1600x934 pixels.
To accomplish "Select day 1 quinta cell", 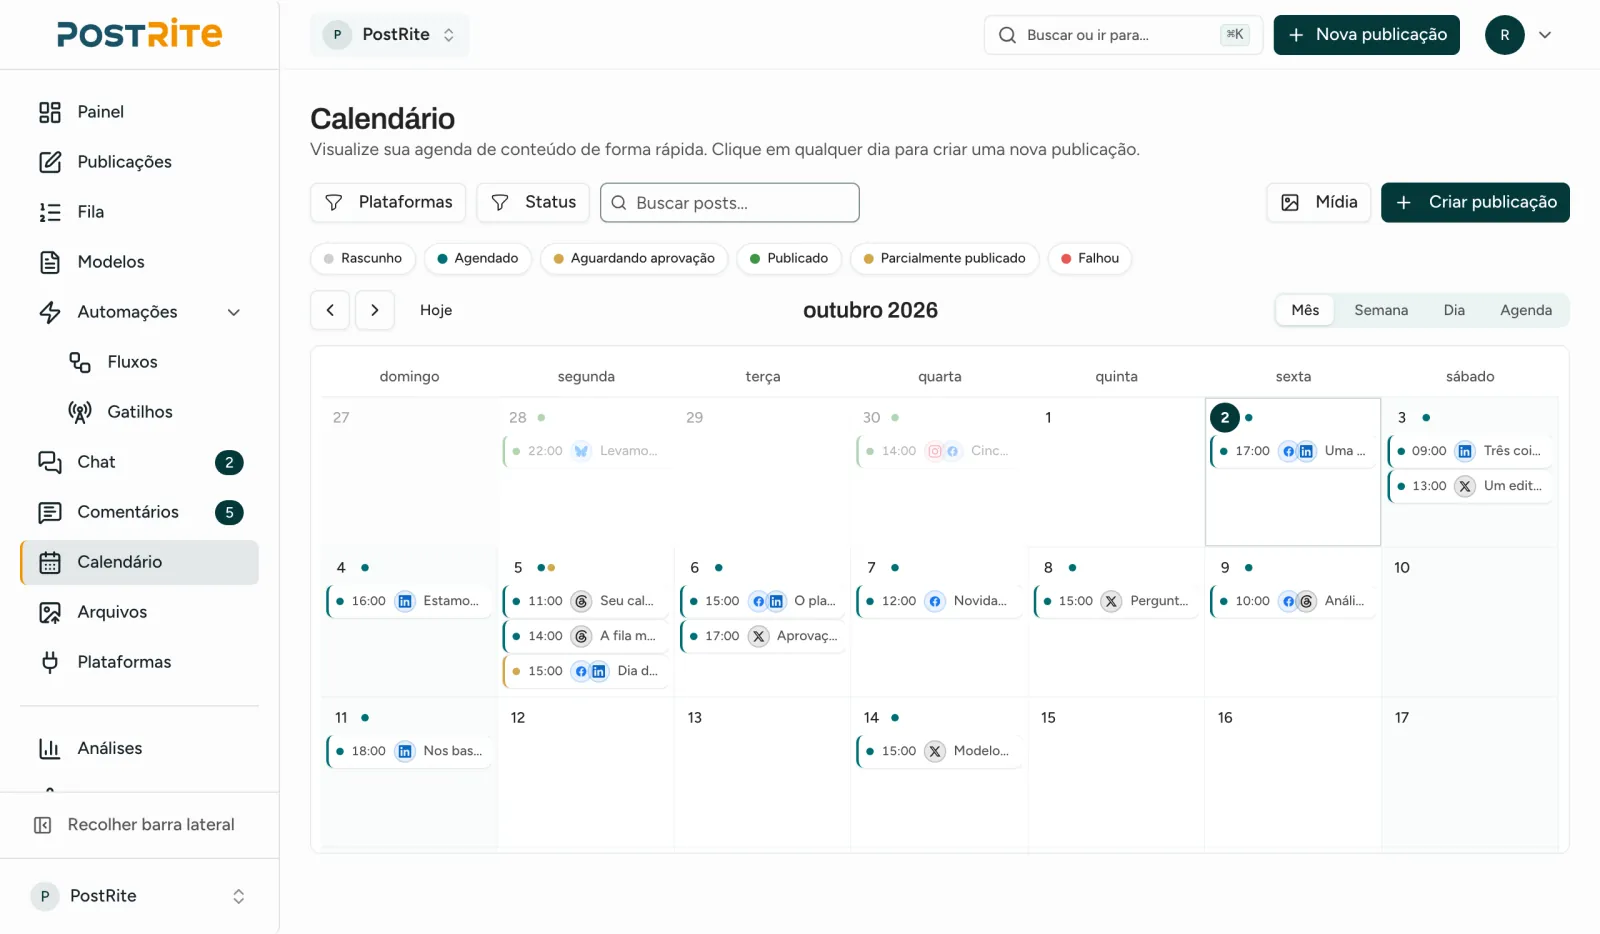I will 1116,472.
